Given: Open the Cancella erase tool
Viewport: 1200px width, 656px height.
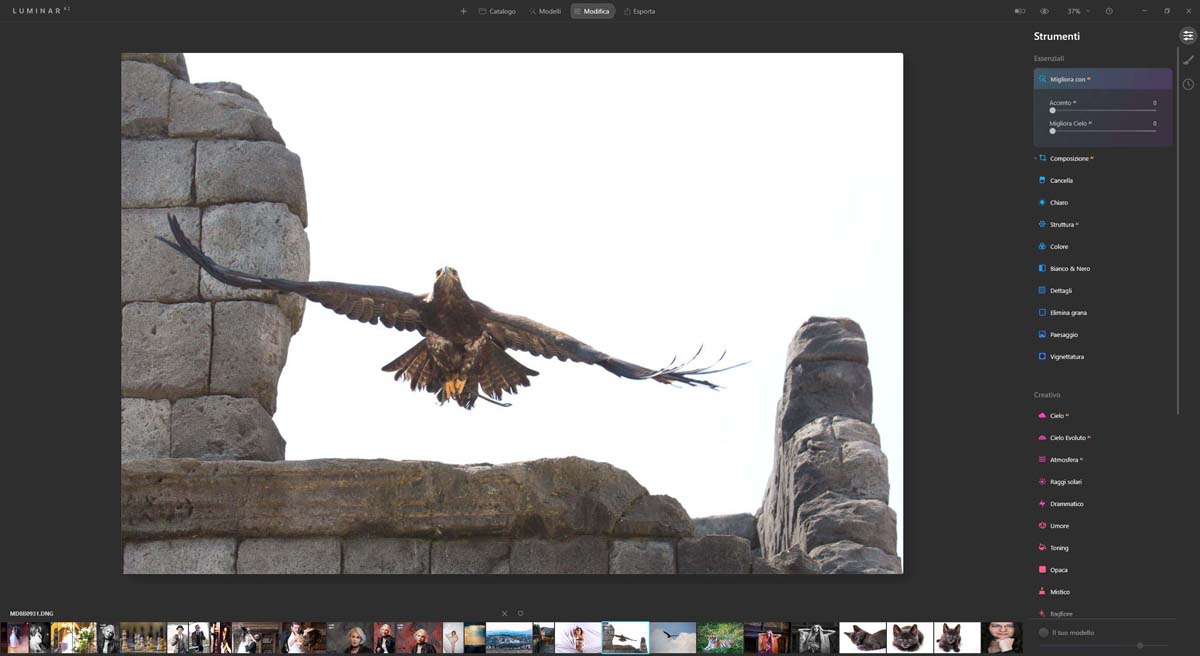Looking at the screenshot, I should (x=1061, y=181).
